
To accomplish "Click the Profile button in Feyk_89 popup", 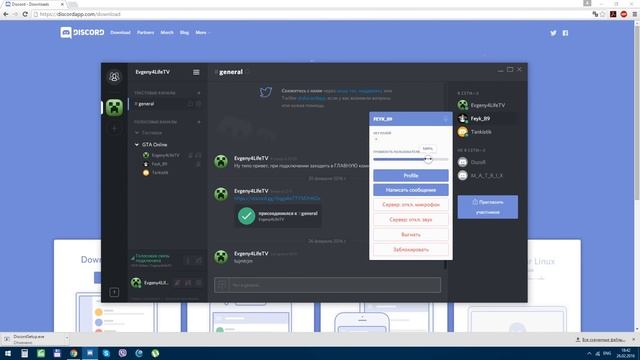I will point(411,176).
